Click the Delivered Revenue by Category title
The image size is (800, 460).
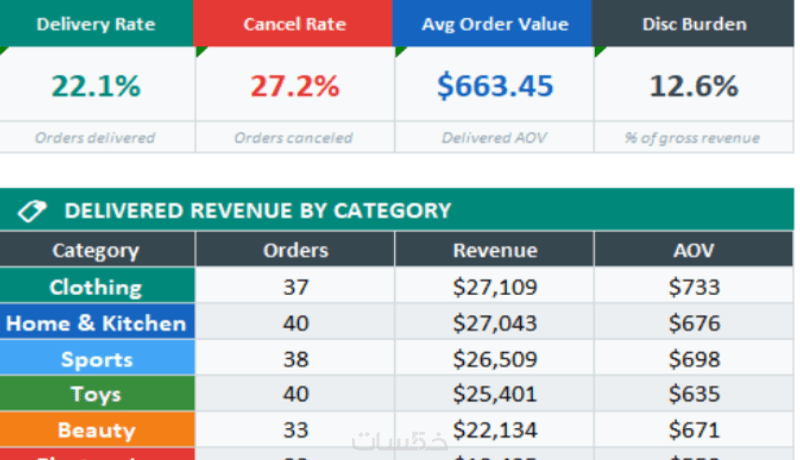tap(257, 210)
